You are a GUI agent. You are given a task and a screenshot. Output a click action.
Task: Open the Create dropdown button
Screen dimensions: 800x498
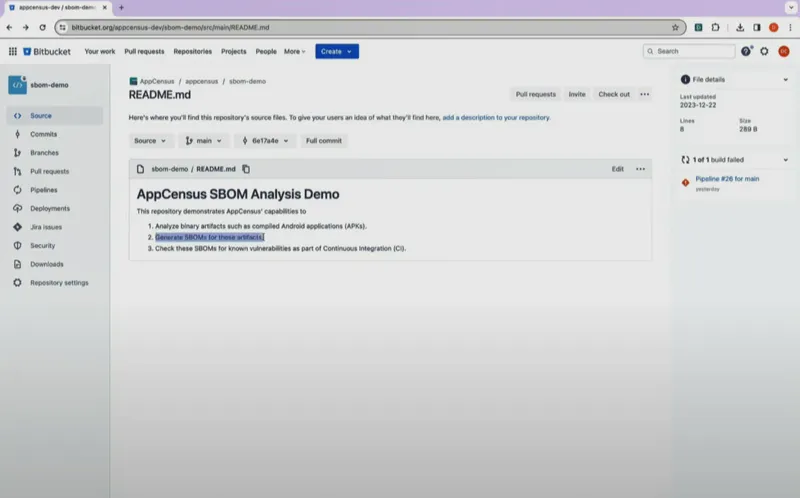point(337,52)
